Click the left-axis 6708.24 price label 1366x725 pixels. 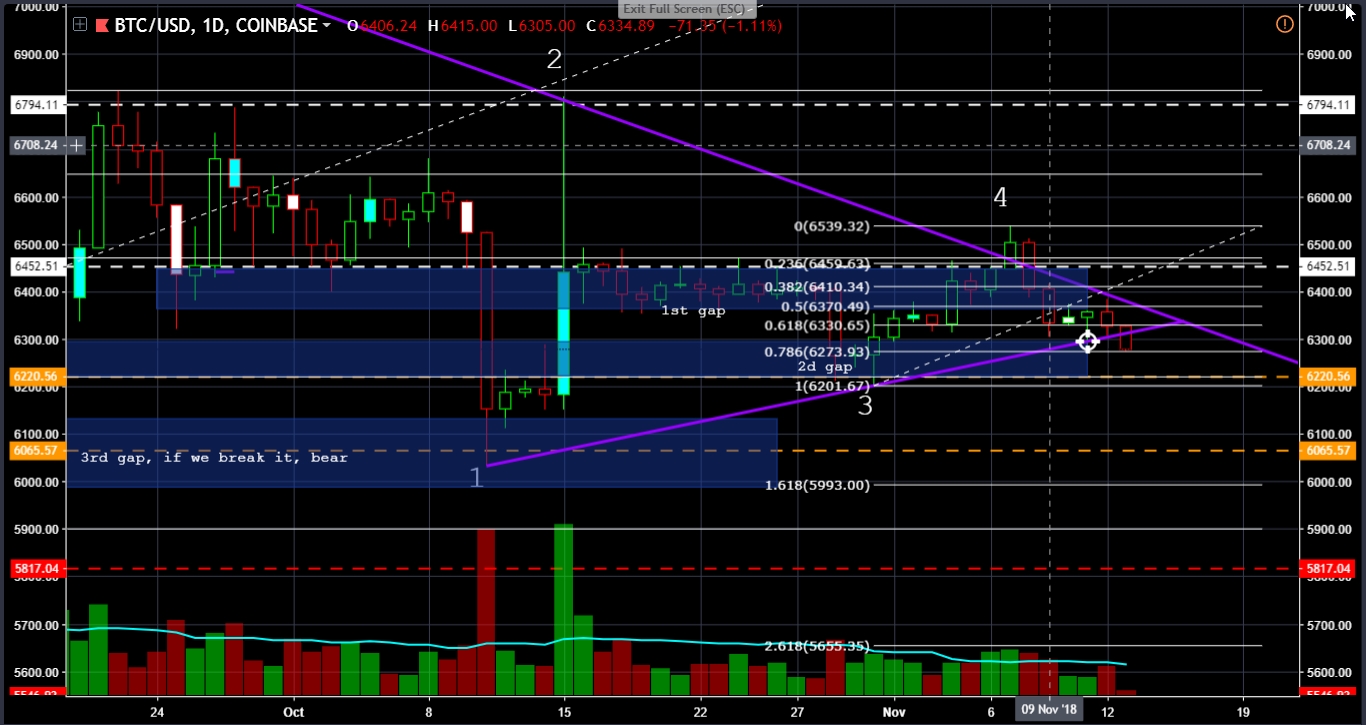tap(38, 145)
